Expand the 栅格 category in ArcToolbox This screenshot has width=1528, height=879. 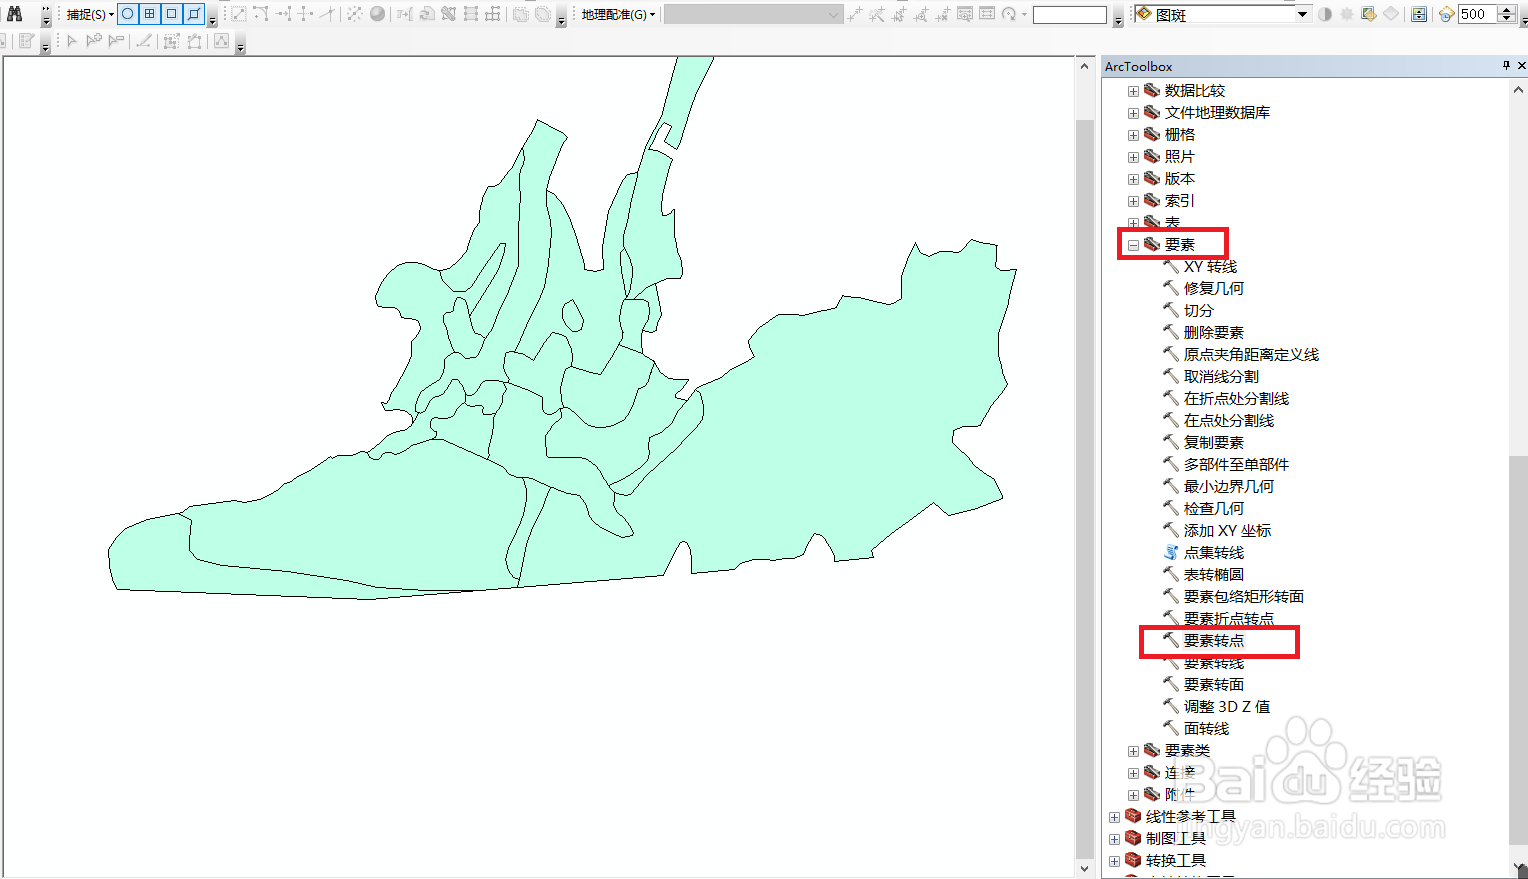tap(1132, 134)
